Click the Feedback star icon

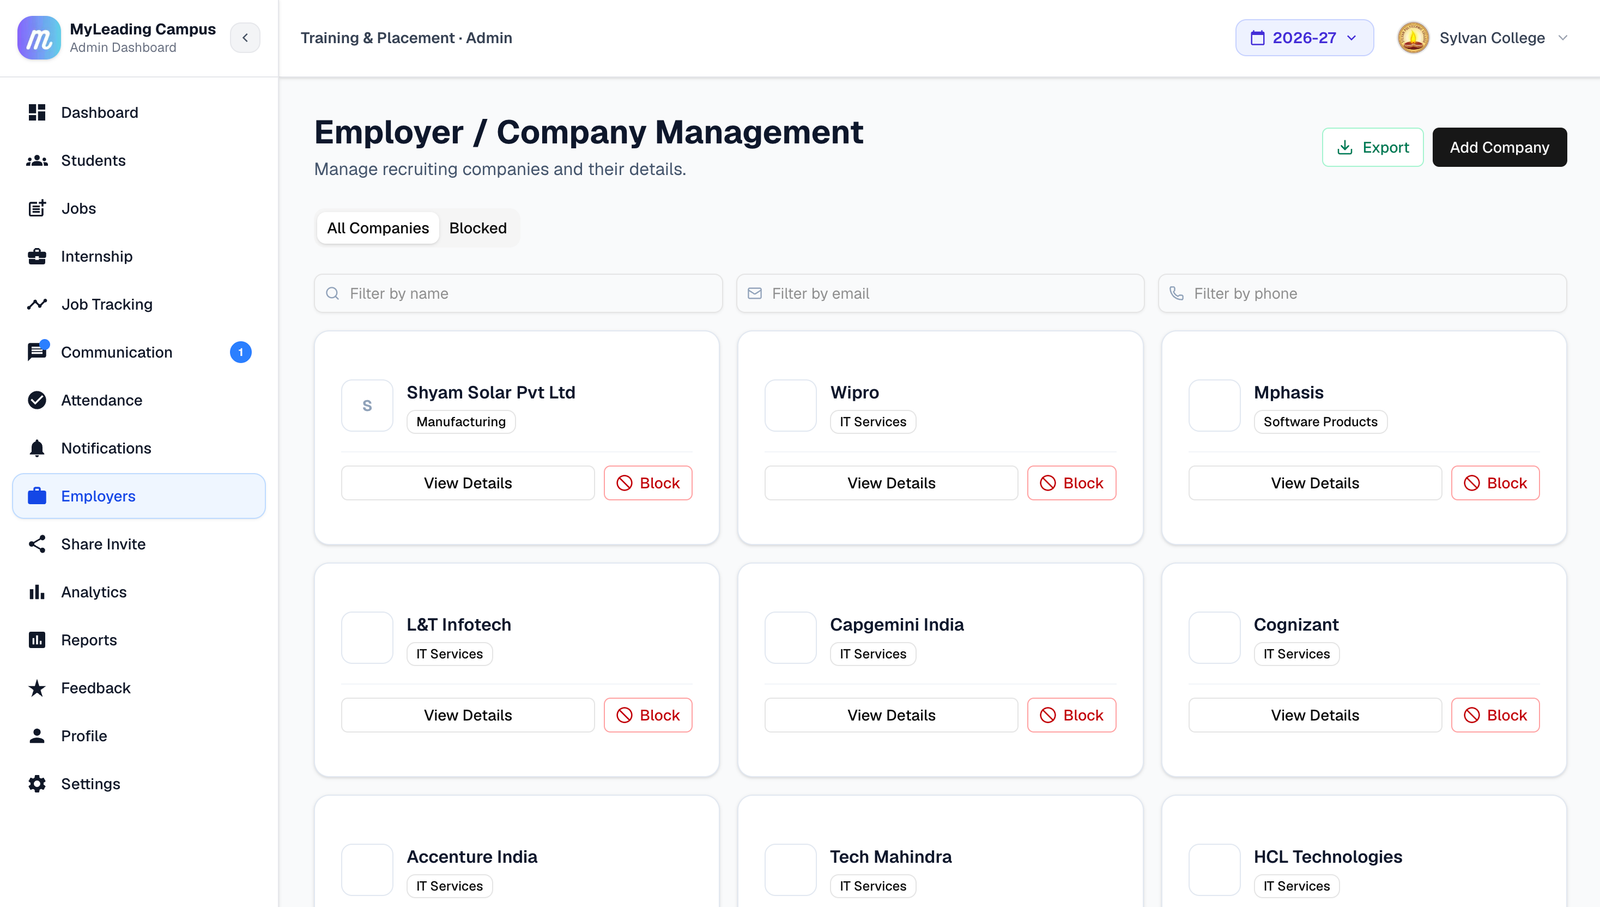click(x=37, y=688)
